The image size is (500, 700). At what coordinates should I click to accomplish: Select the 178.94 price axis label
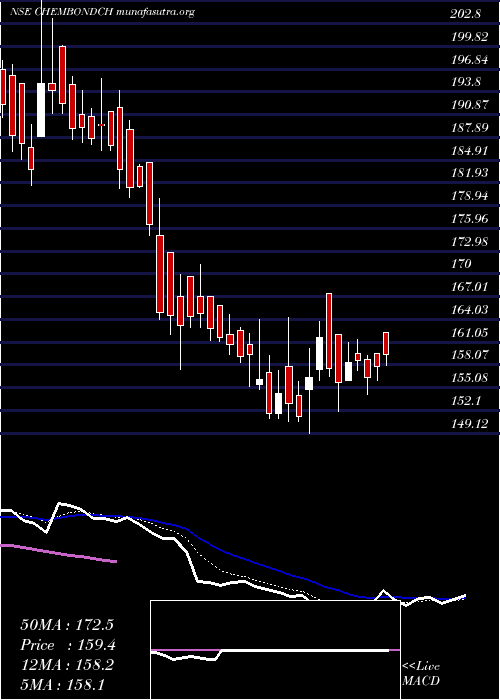point(469,196)
